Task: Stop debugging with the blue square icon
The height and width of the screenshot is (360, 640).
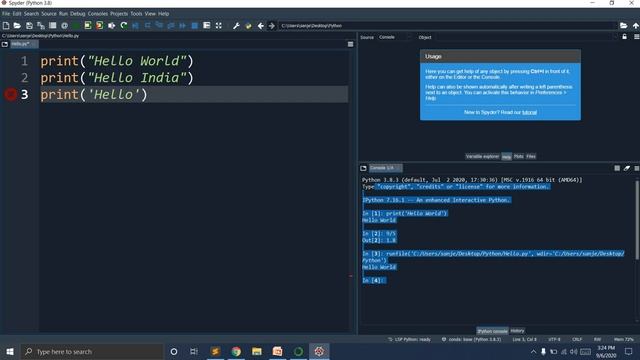Action: pyautogui.click(x=195, y=26)
